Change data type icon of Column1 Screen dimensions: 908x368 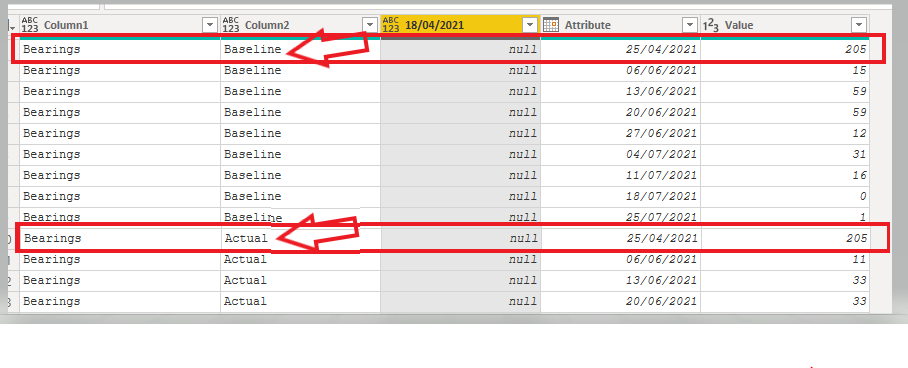[30, 25]
